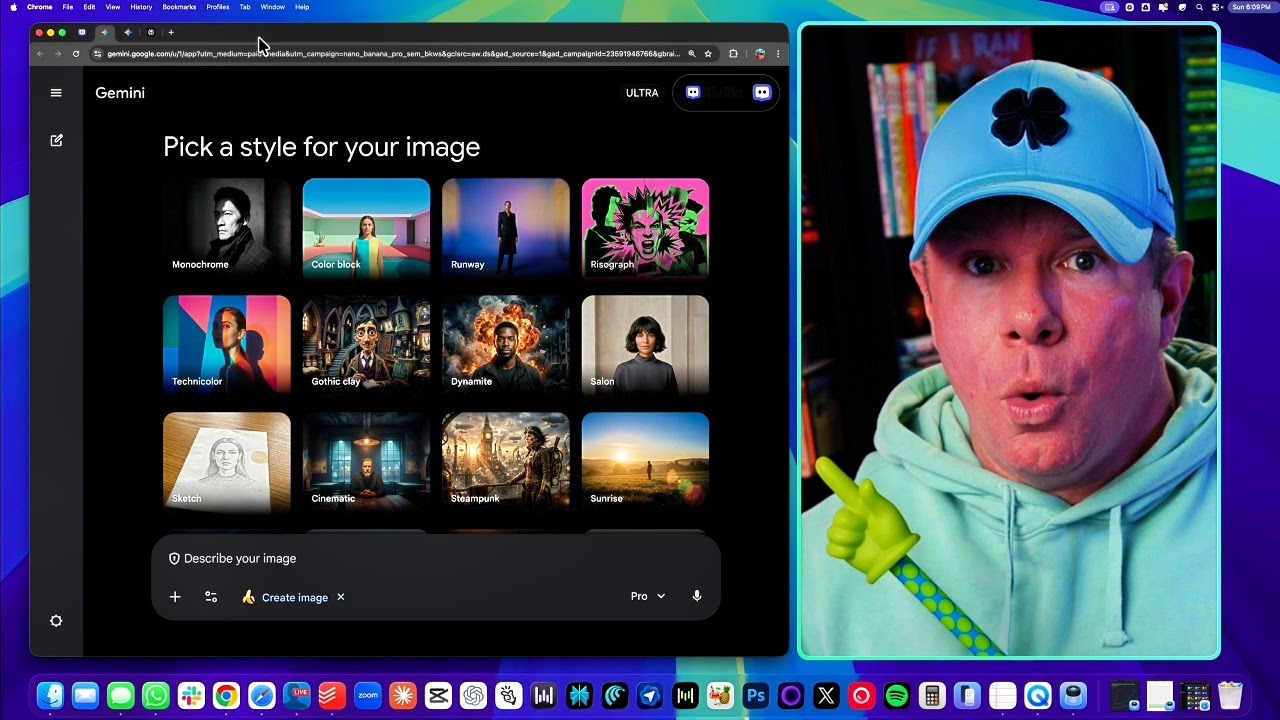Open Control Center in menu bar
The height and width of the screenshot is (720, 1280).
point(1216,7)
